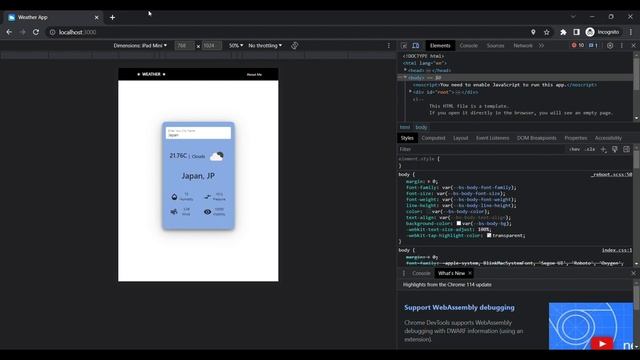This screenshot has height=360, width=640.
Task: Focus the styles Filter field
Action: pos(482,149)
